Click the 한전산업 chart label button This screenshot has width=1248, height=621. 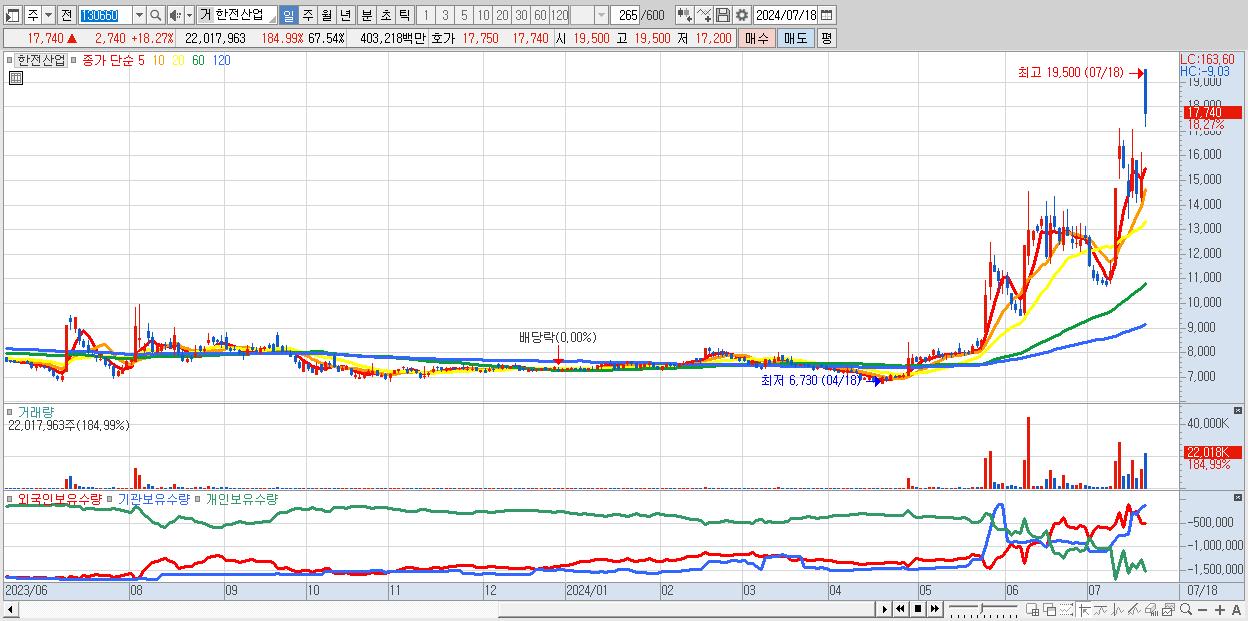point(41,60)
